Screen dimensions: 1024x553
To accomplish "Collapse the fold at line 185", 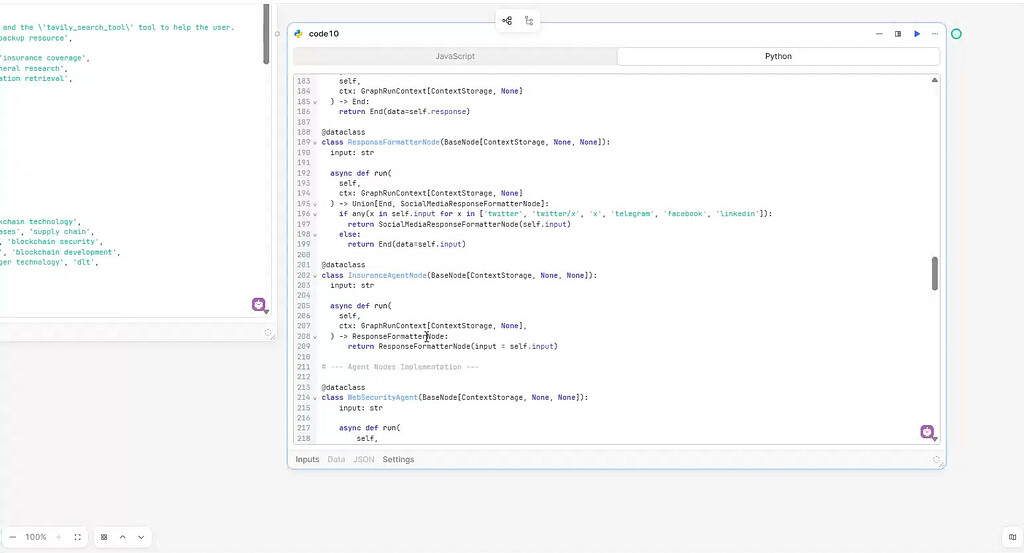I will tap(315, 103).
